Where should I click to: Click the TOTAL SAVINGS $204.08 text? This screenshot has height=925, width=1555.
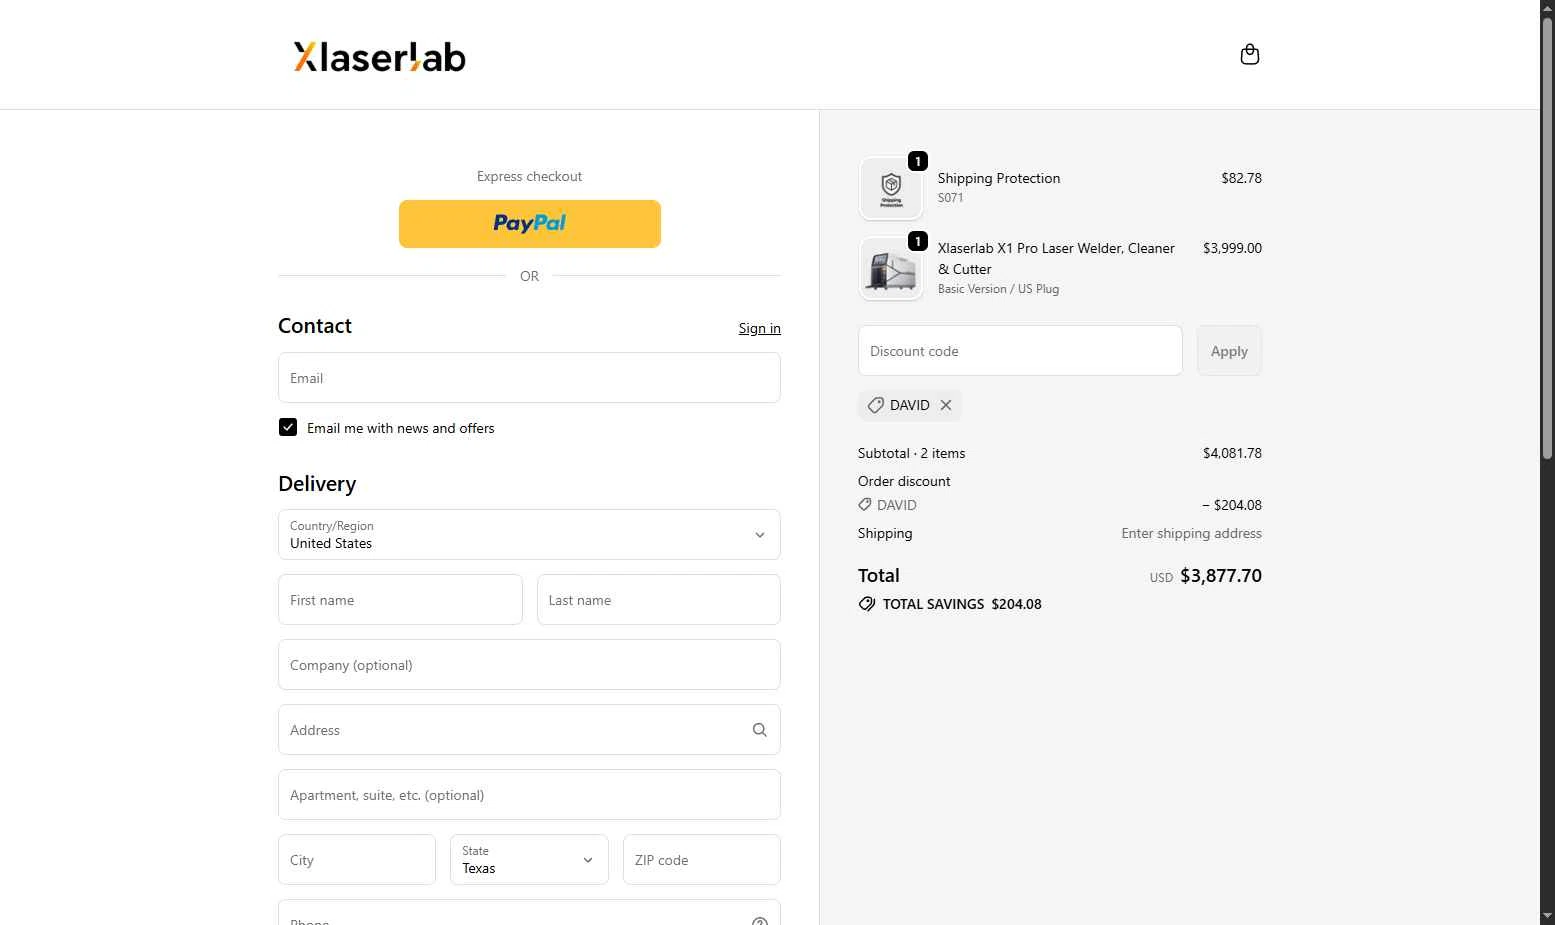(962, 604)
